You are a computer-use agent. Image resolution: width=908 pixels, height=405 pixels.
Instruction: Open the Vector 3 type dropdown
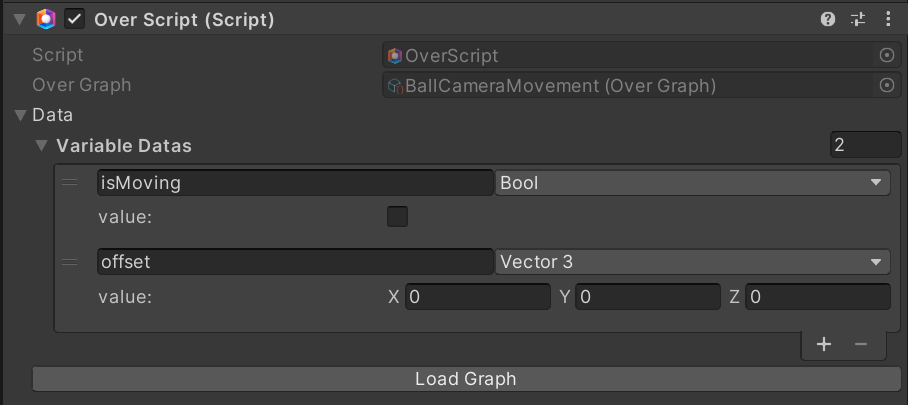pyautogui.click(x=692, y=263)
